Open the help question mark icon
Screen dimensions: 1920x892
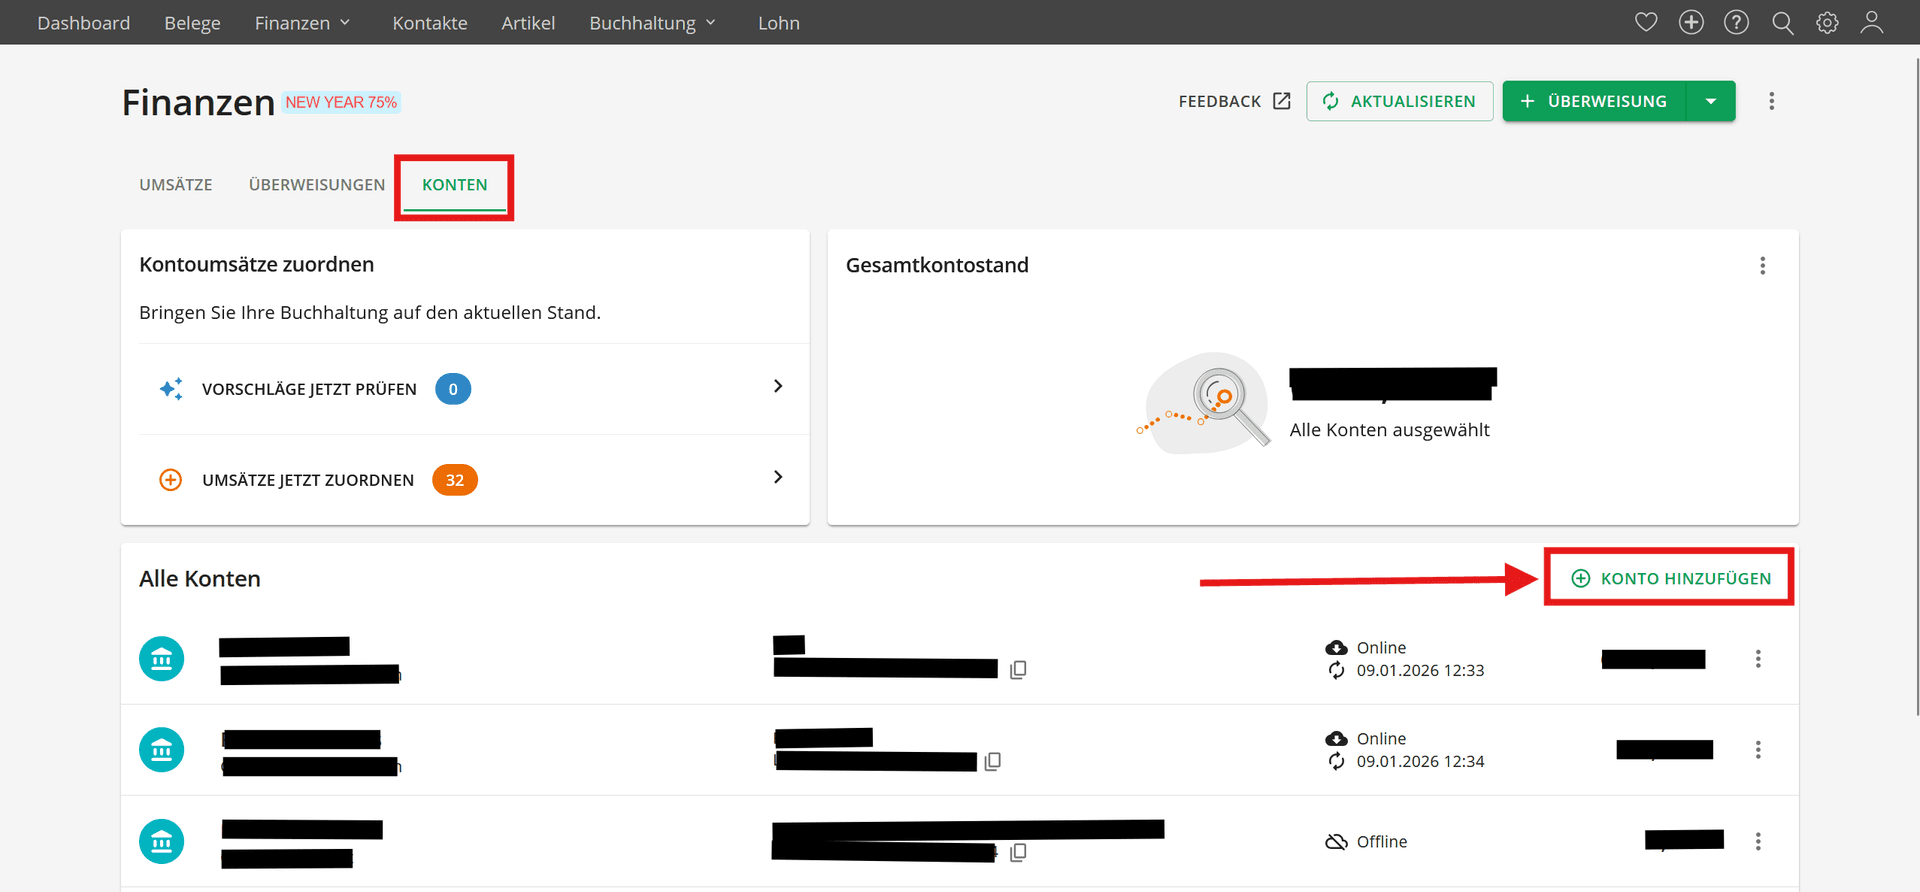point(1736,22)
